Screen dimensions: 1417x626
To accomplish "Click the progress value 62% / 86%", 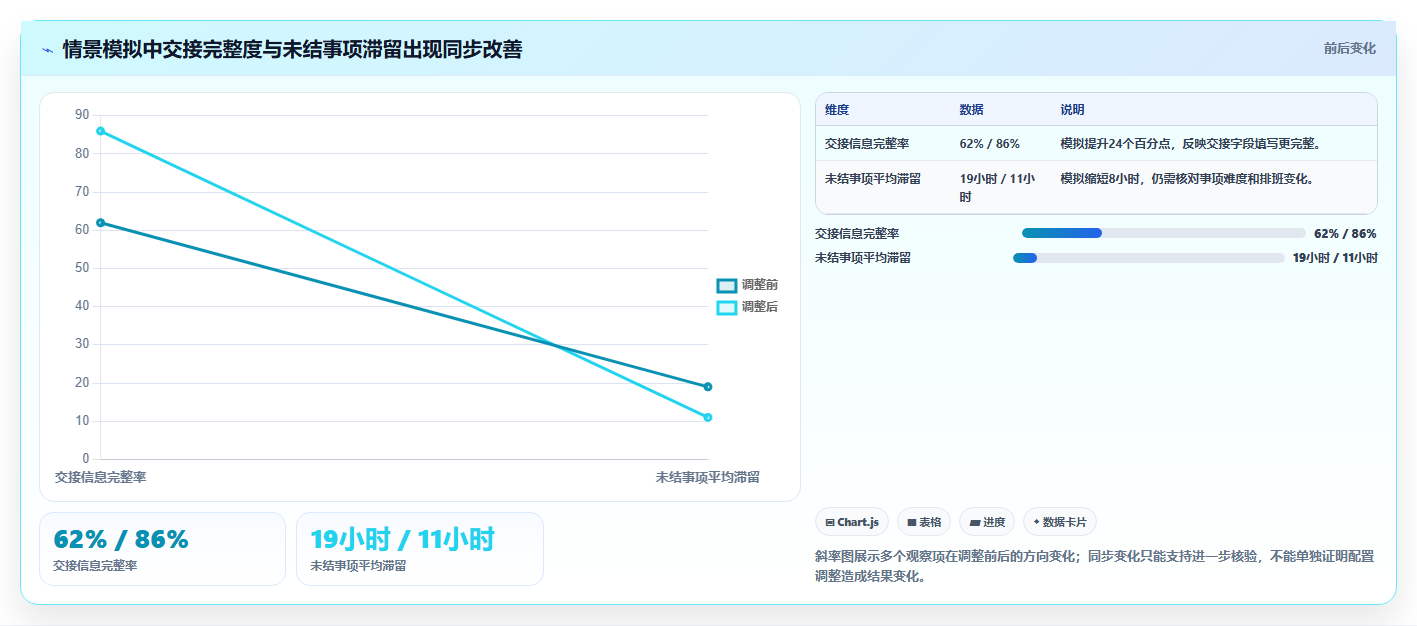I will pos(1345,233).
